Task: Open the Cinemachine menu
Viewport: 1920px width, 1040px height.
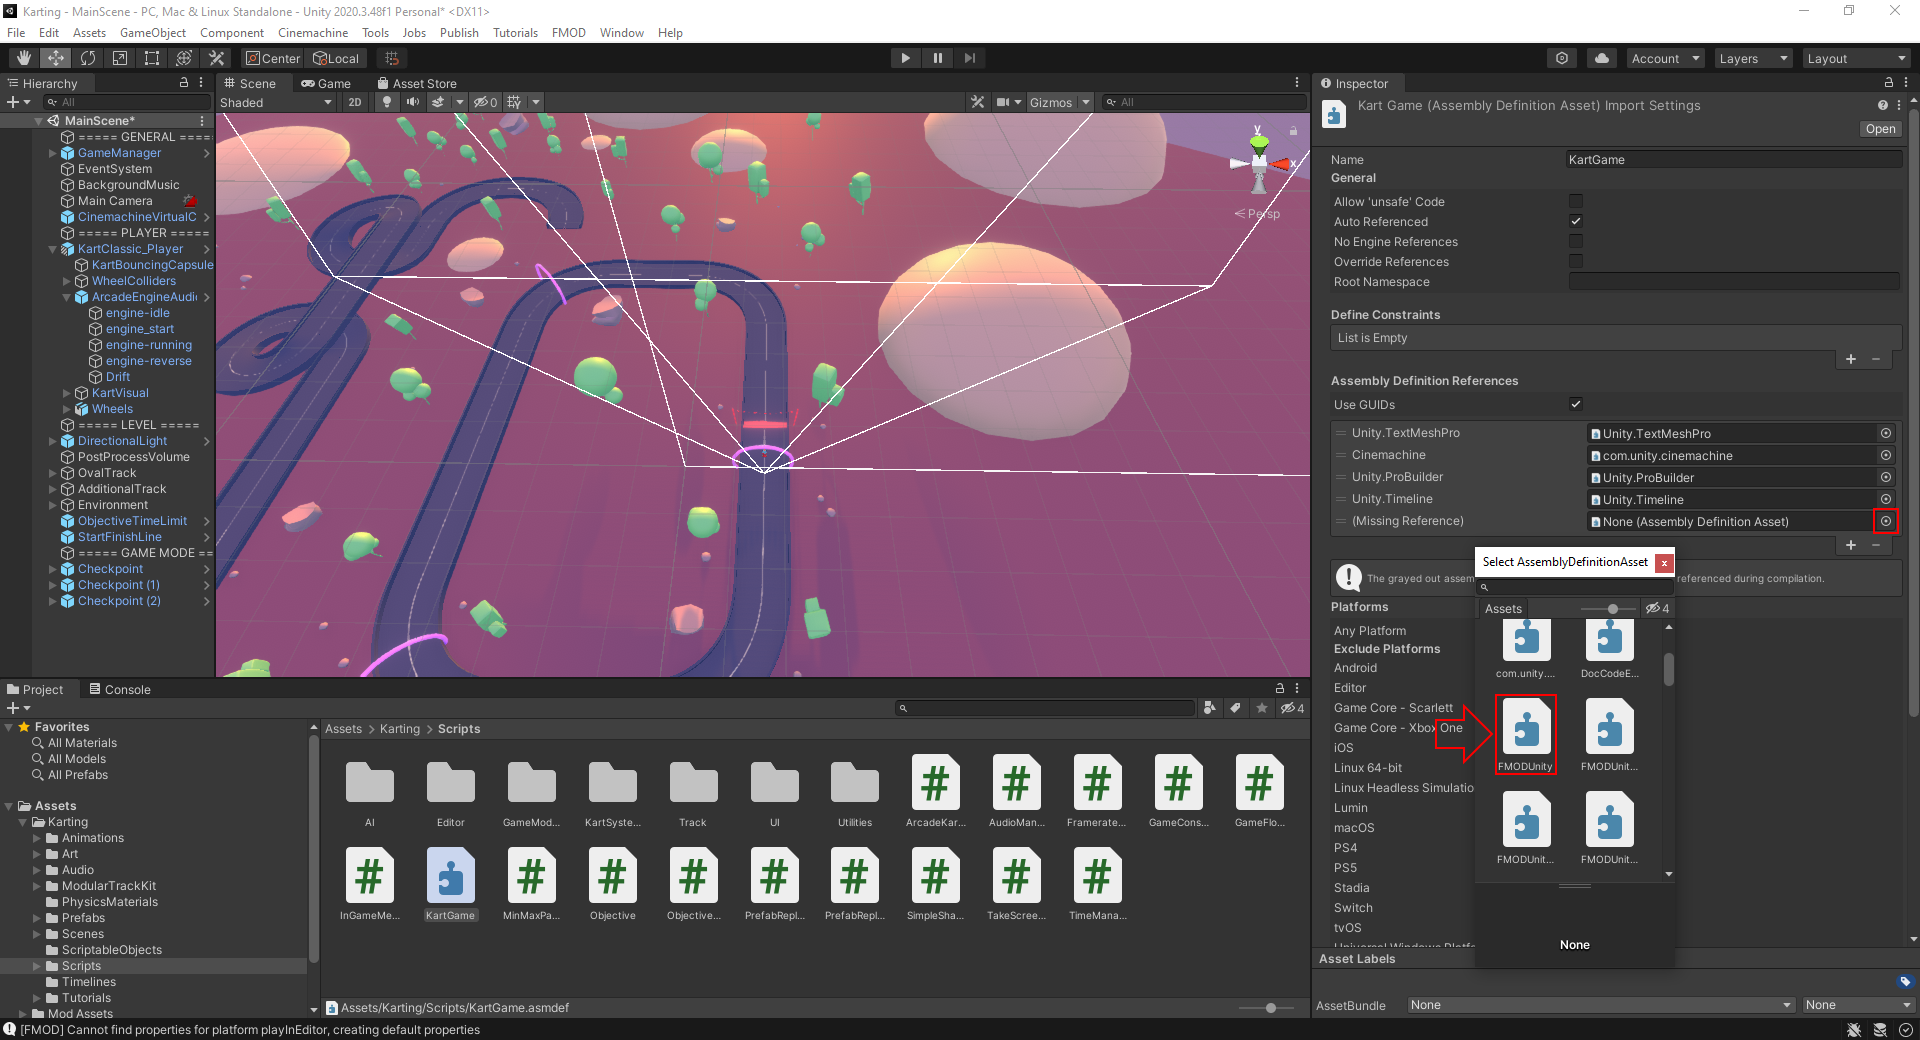Action: (313, 33)
